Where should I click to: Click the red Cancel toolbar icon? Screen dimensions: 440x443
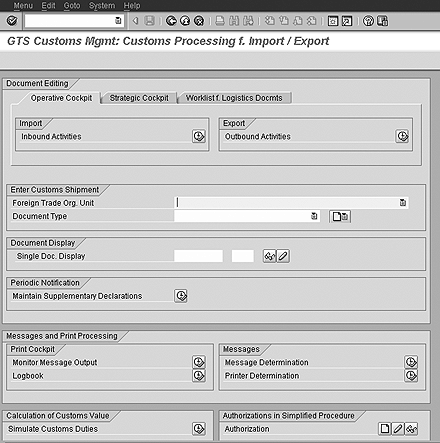pos(199,21)
